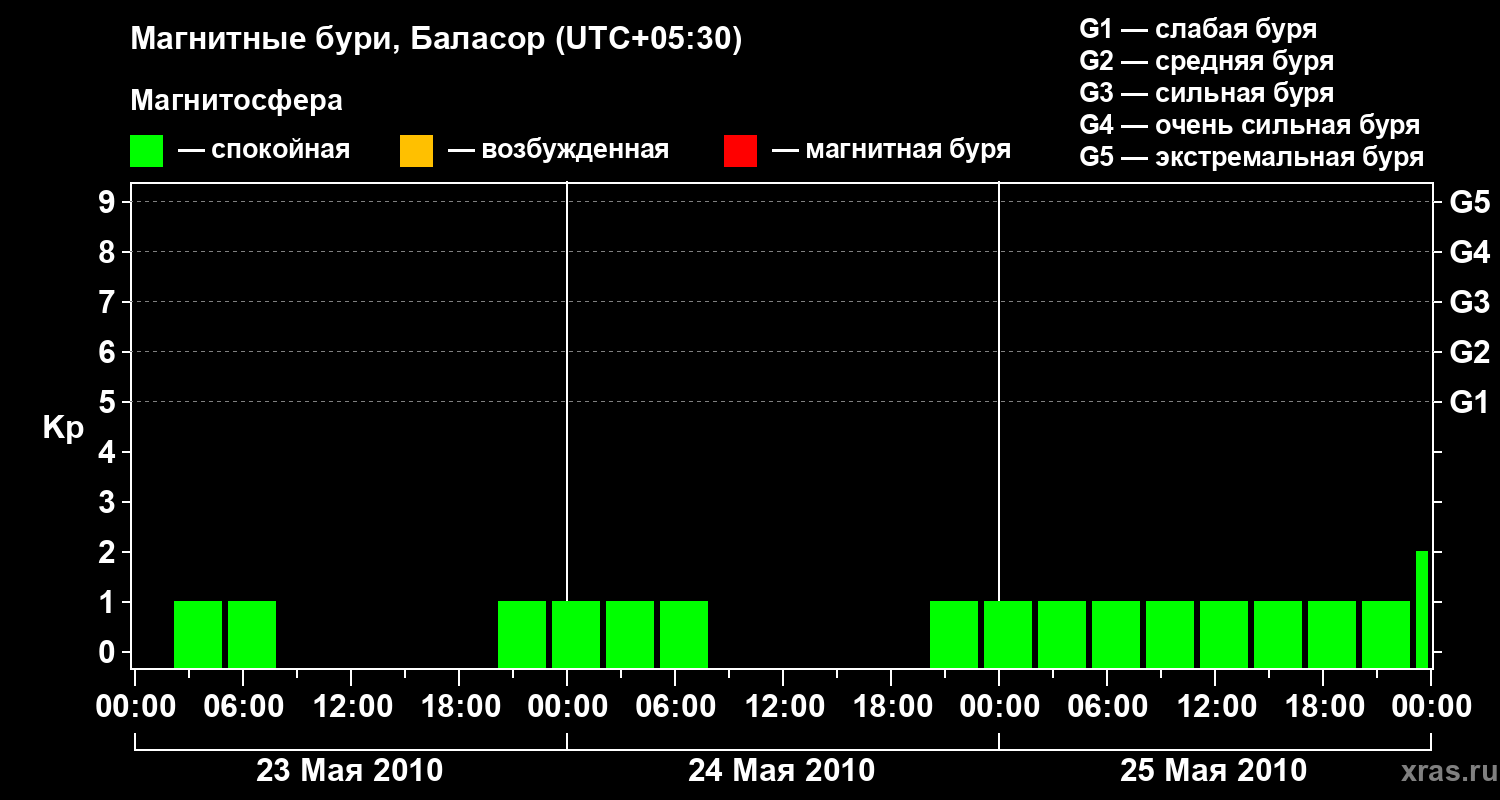The image size is (1500, 800).
Task: Click the red 'магнитная буря' legend swatch
Action: (x=740, y=151)
